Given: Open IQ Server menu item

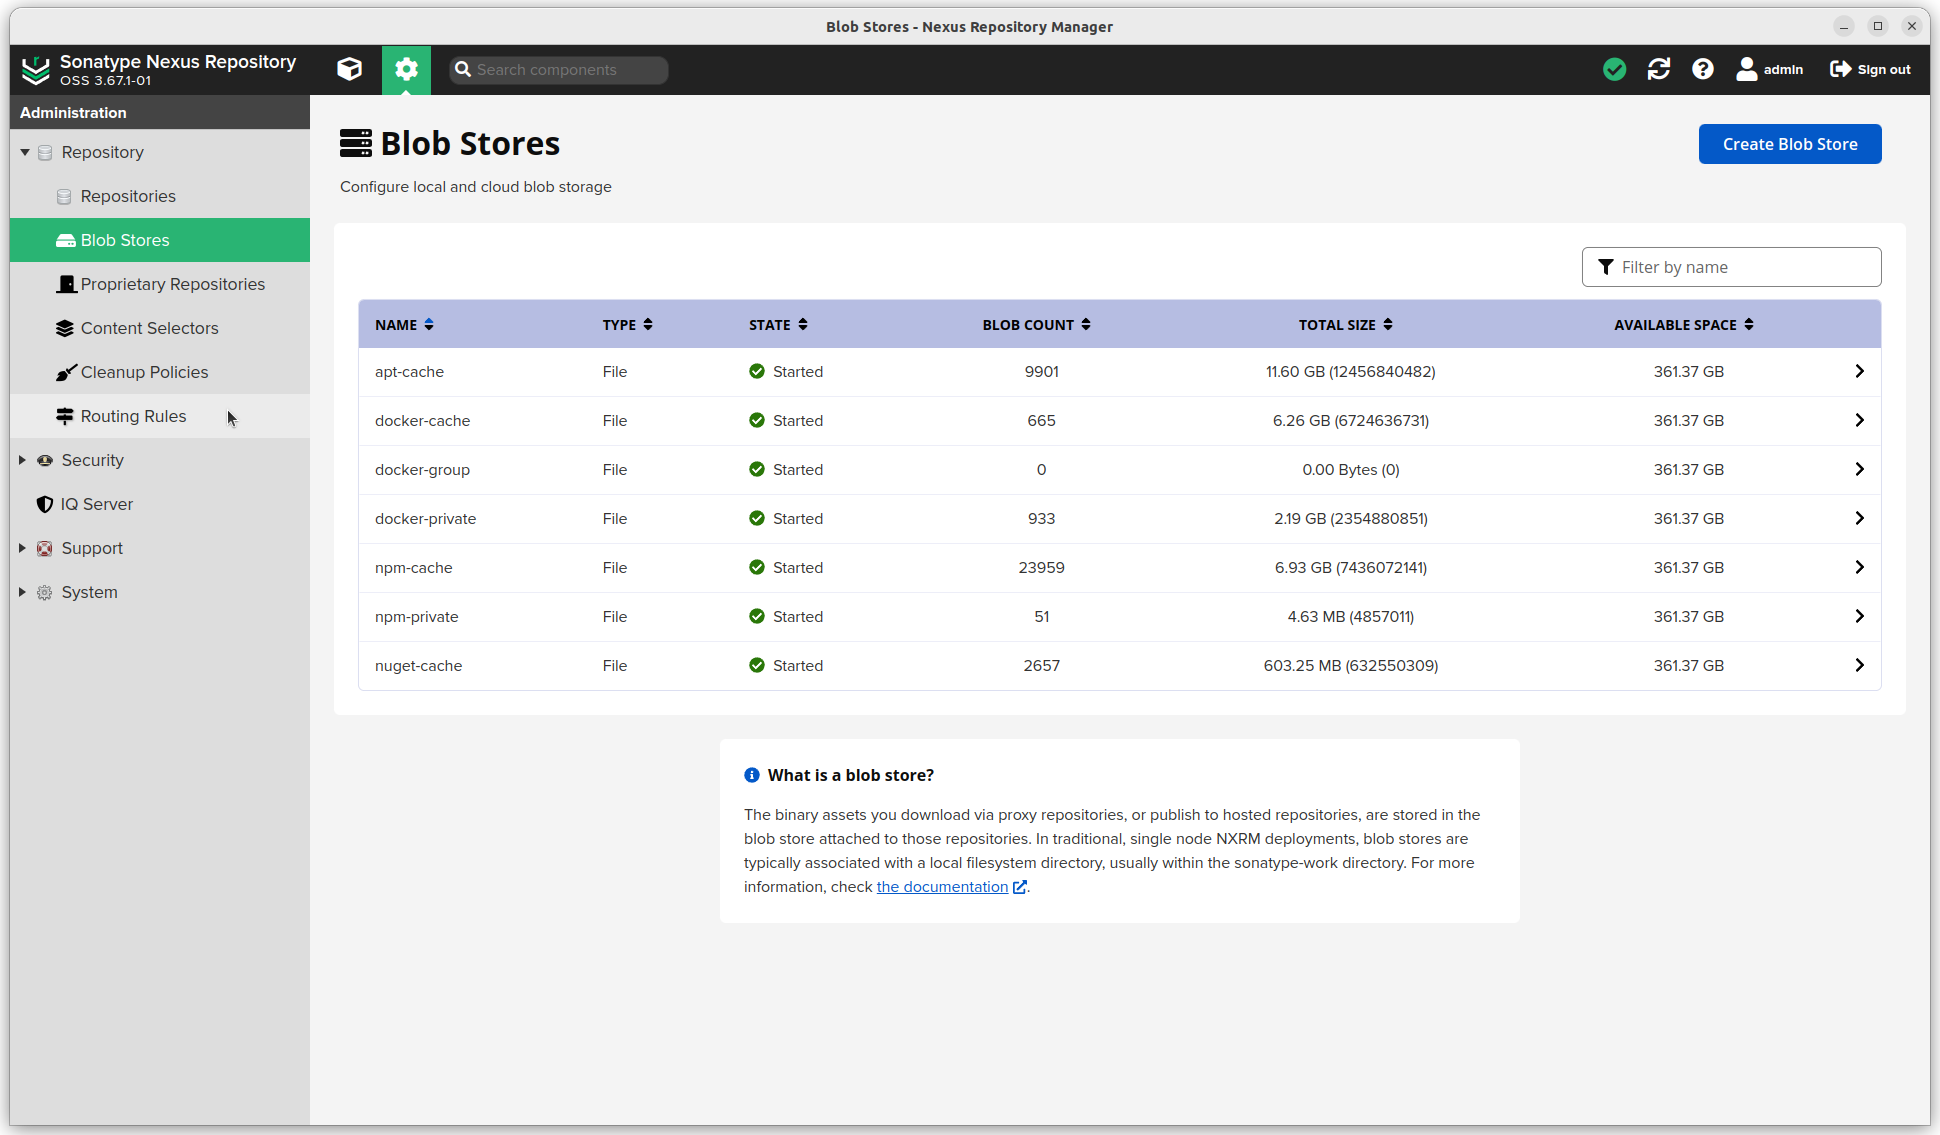Looking at the screenshot, I should [x=160, y=504].
